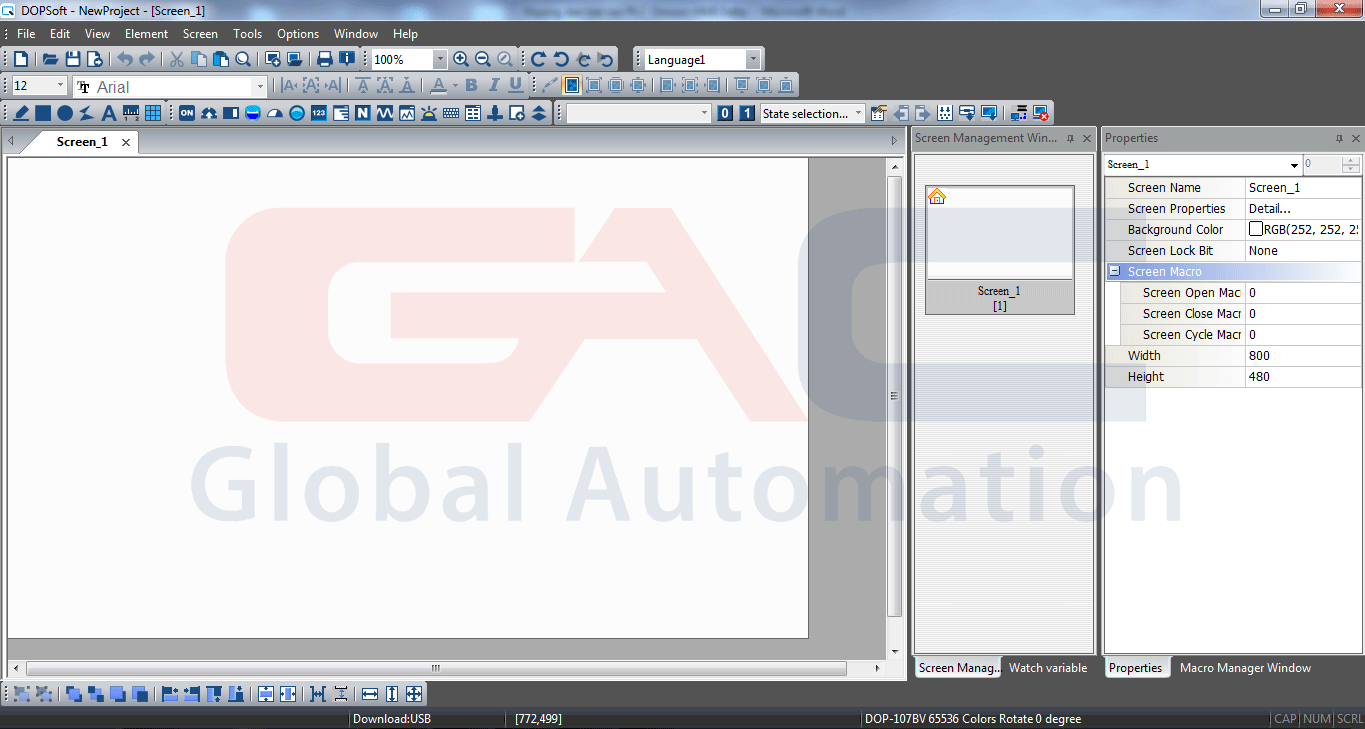Toggle Bold text formatting

[471, 86]
